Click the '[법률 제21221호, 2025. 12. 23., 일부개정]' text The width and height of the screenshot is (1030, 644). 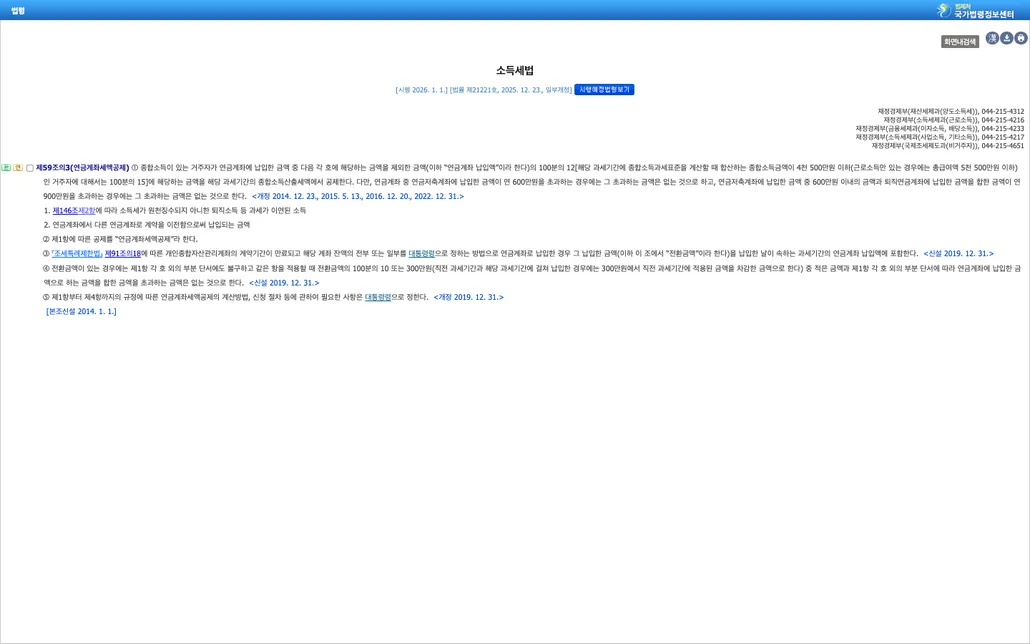coord(511,90)
